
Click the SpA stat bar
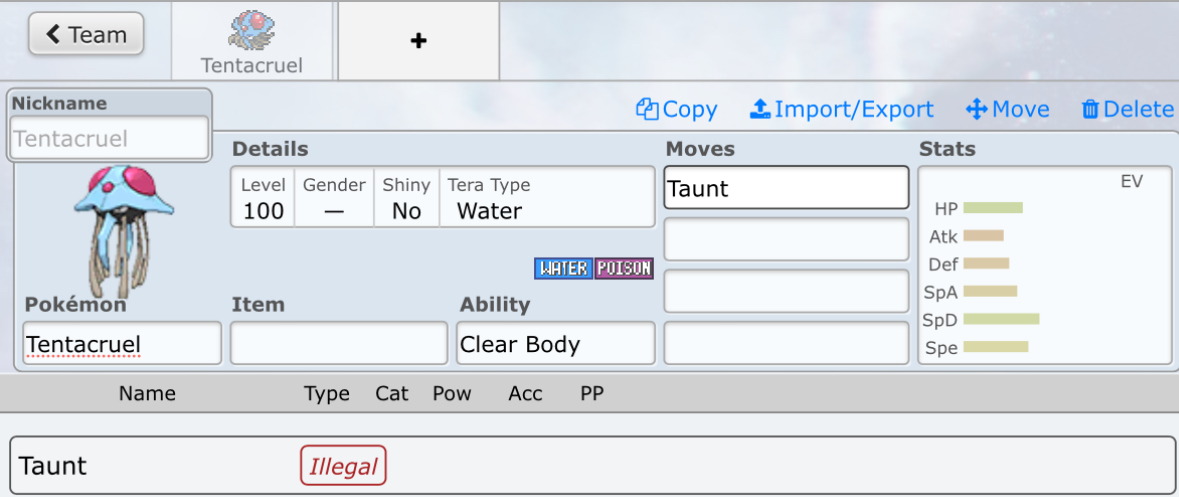(990, 291)
